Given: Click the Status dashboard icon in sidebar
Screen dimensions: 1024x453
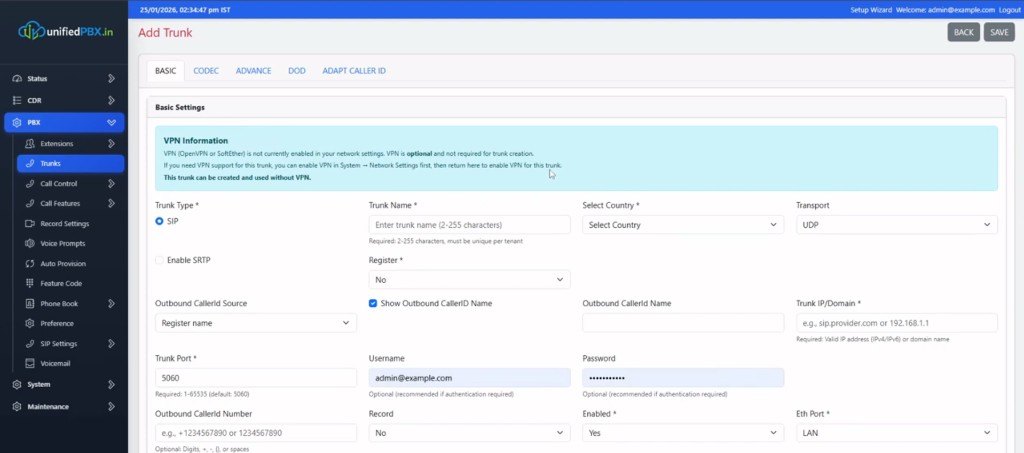Looking at the screenshot, I should click(17, 78).
